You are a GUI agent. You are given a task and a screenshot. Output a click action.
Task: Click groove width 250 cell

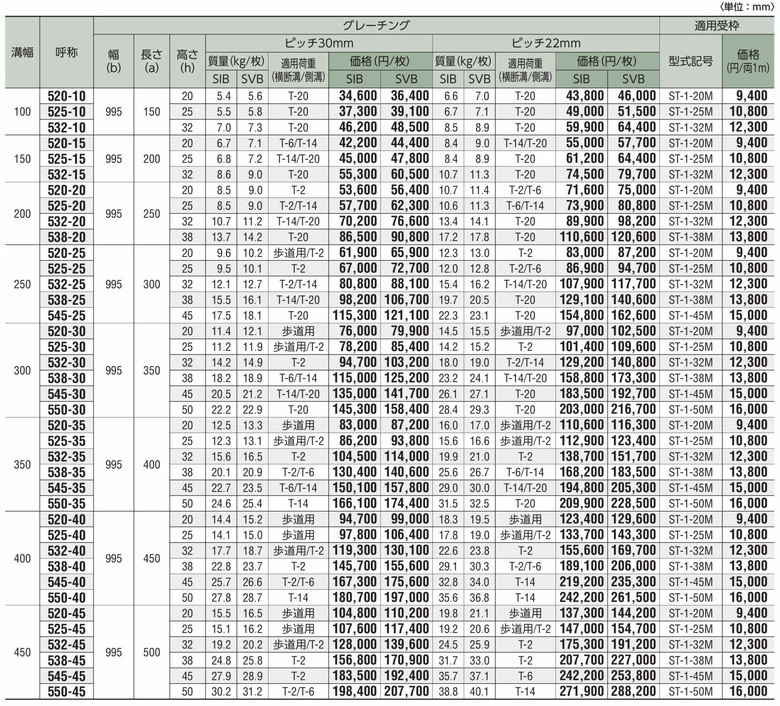tap(22, 285)
